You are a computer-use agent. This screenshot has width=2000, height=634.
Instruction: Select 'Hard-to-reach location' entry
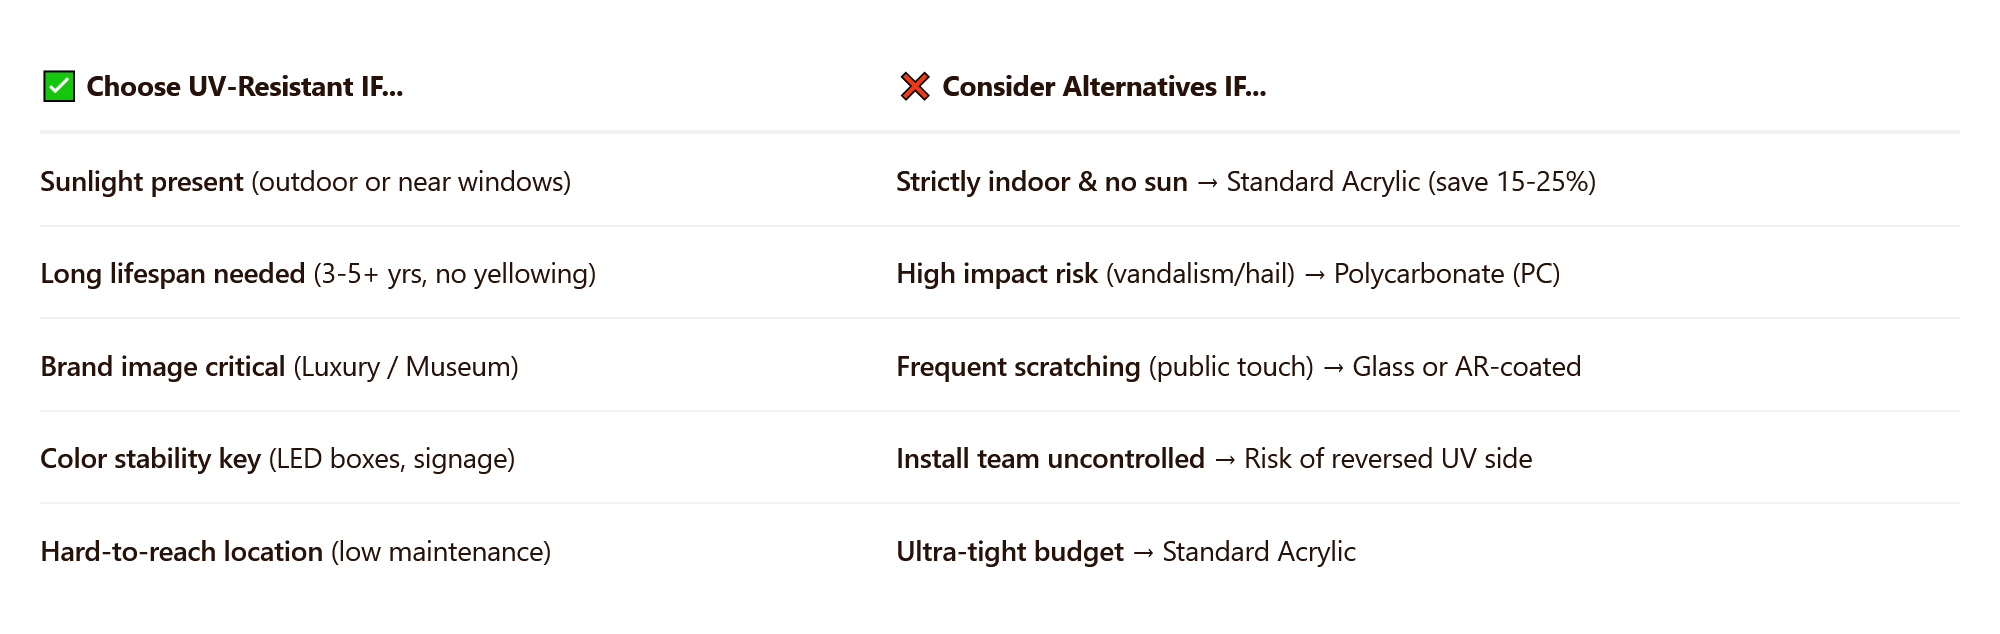tap(182, 552)
